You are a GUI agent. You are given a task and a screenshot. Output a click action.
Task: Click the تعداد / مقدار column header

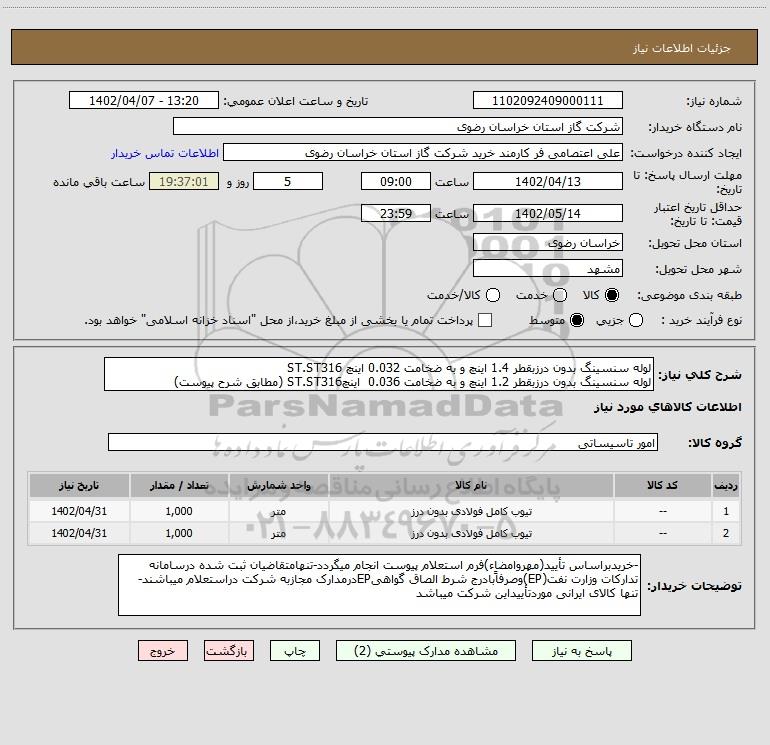click(x=179, y=485)
